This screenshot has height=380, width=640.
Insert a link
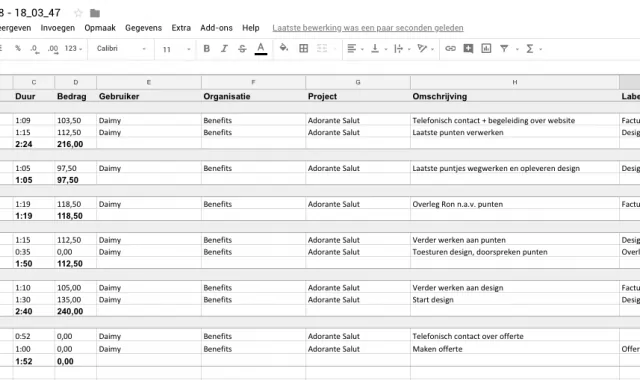(450, 49)
